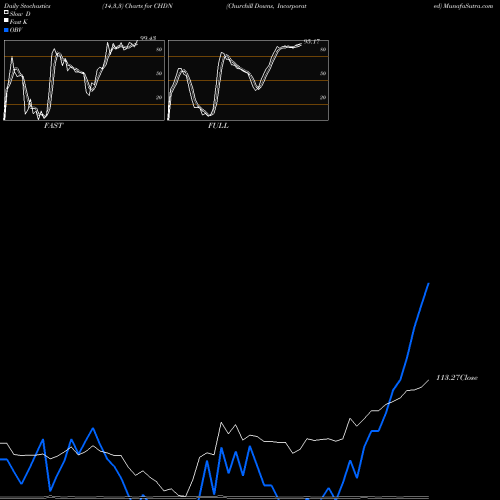Click the FULL stochastic chart panel

248,80
